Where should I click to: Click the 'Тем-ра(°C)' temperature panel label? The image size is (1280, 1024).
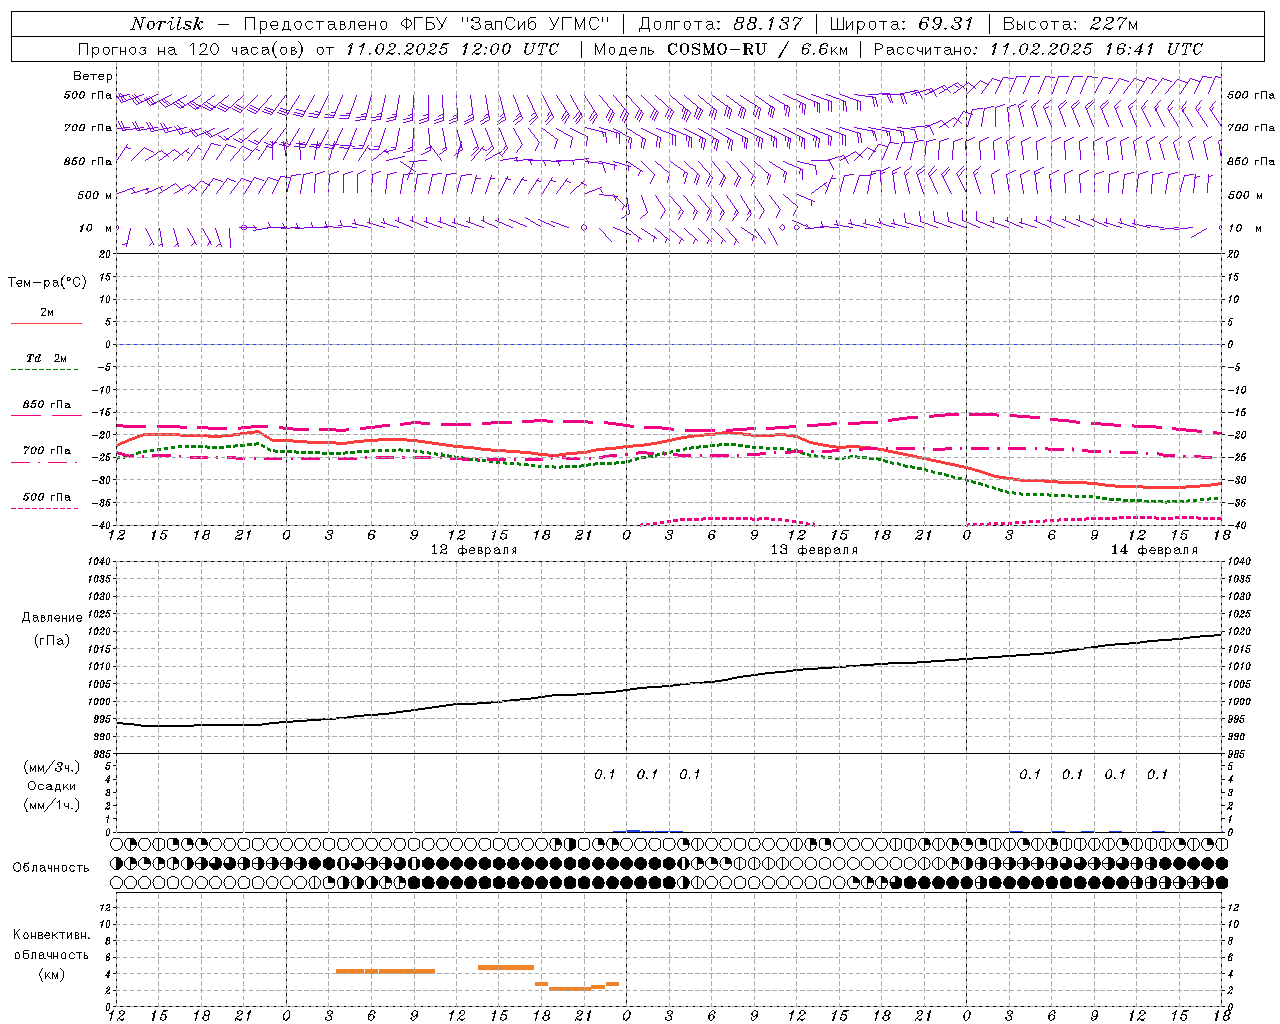[x=47, y=283]
